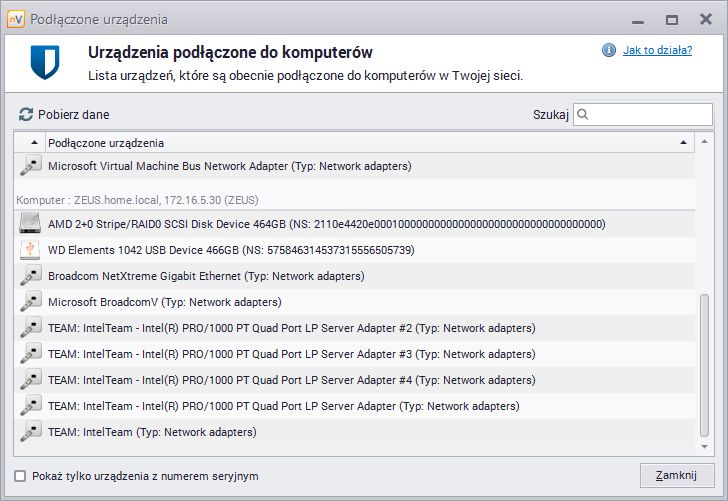Click the refresh icon beside Pobierz dane
The width and height of the screenshot is (728, 501).
pos(26,114)
